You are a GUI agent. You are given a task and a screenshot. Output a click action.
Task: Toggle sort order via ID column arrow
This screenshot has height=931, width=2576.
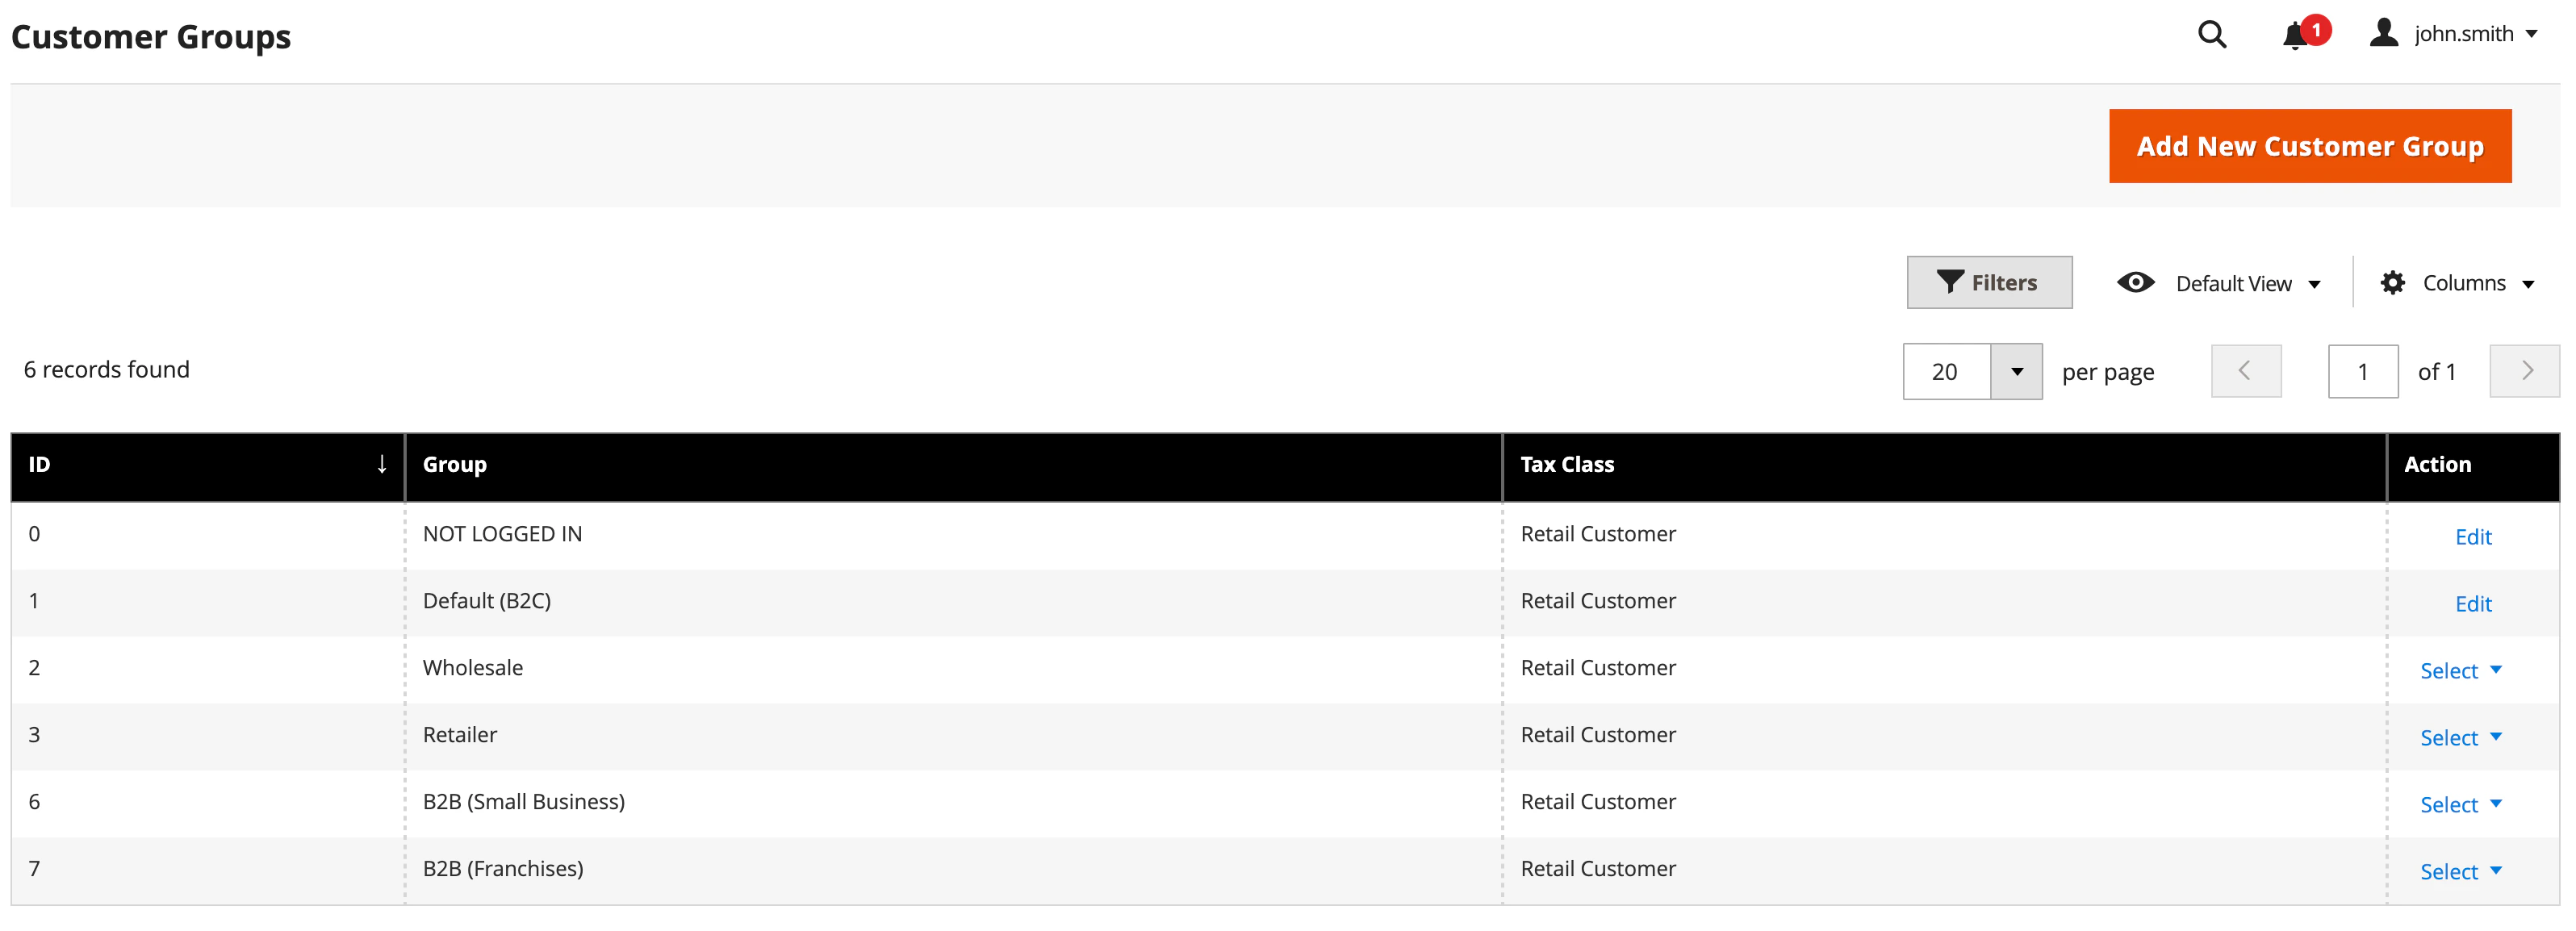pos(382,464)
